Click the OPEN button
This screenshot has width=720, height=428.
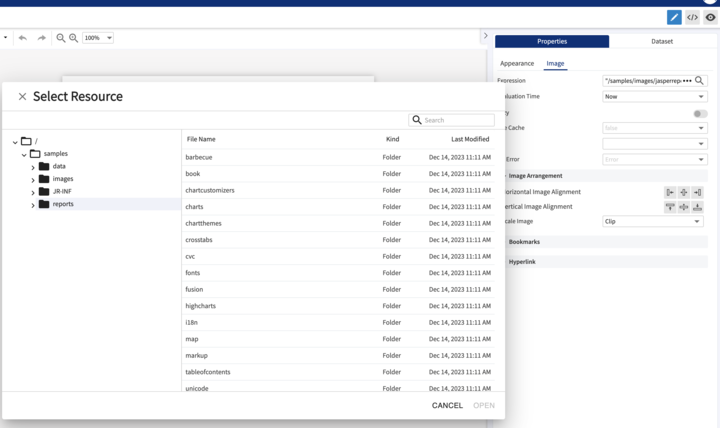point(484,405)
